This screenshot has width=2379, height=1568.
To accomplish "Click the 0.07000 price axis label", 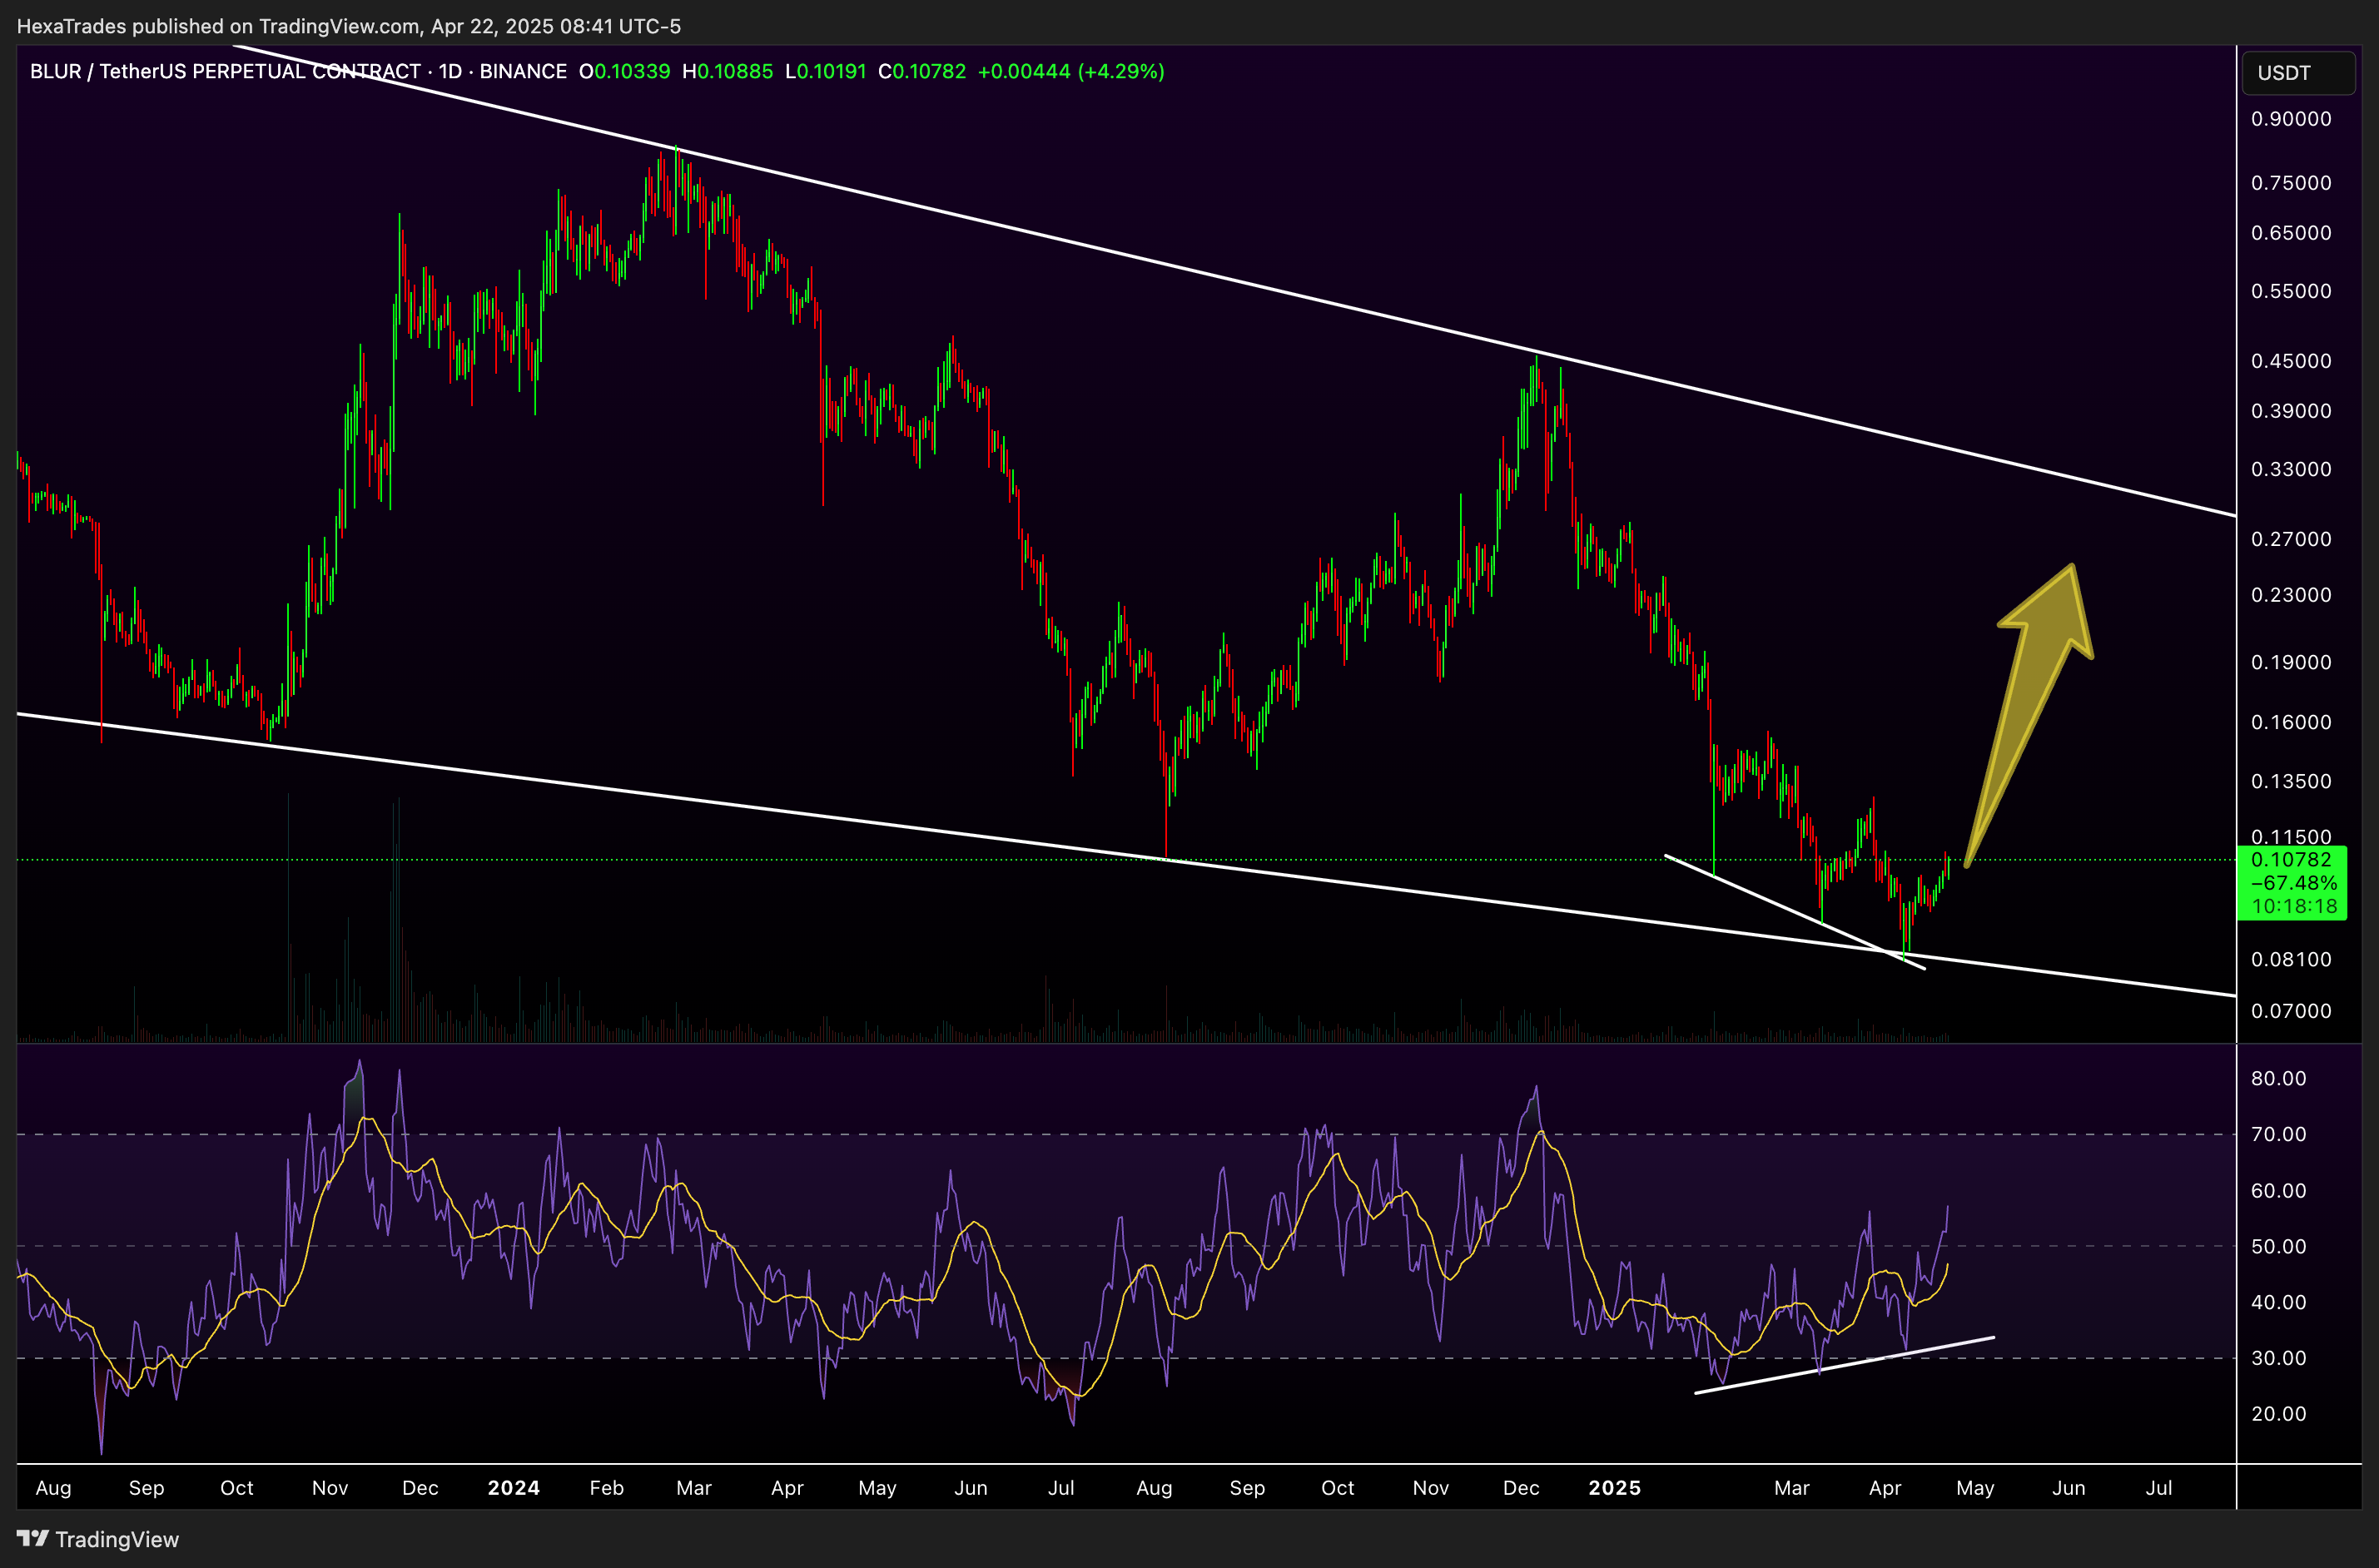I will (2291, 1011).
